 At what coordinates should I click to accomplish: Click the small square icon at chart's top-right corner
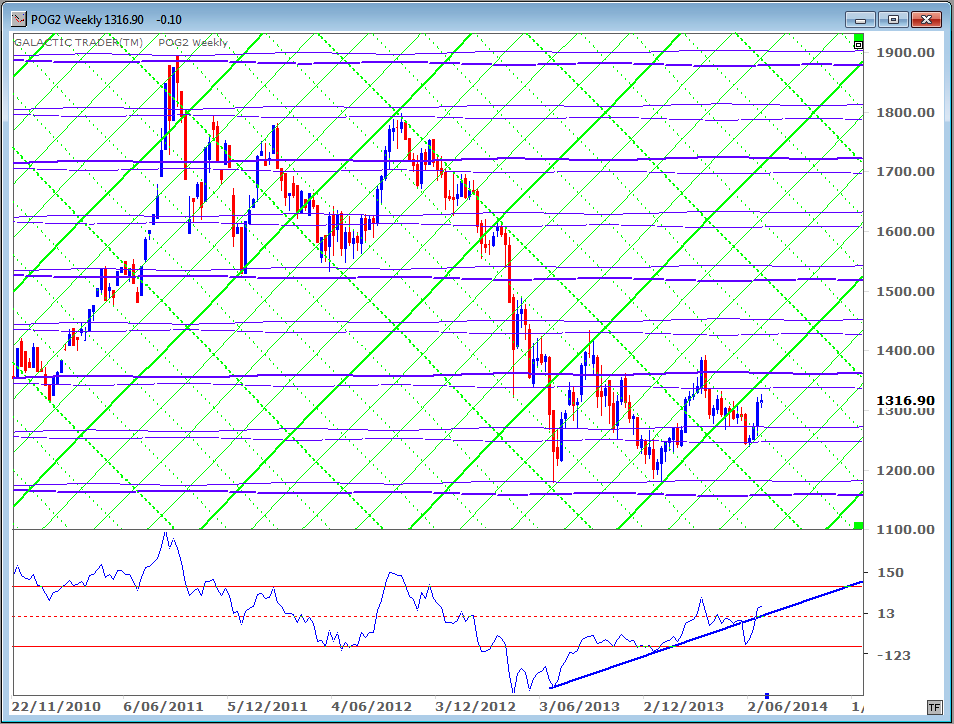(858, 44)
